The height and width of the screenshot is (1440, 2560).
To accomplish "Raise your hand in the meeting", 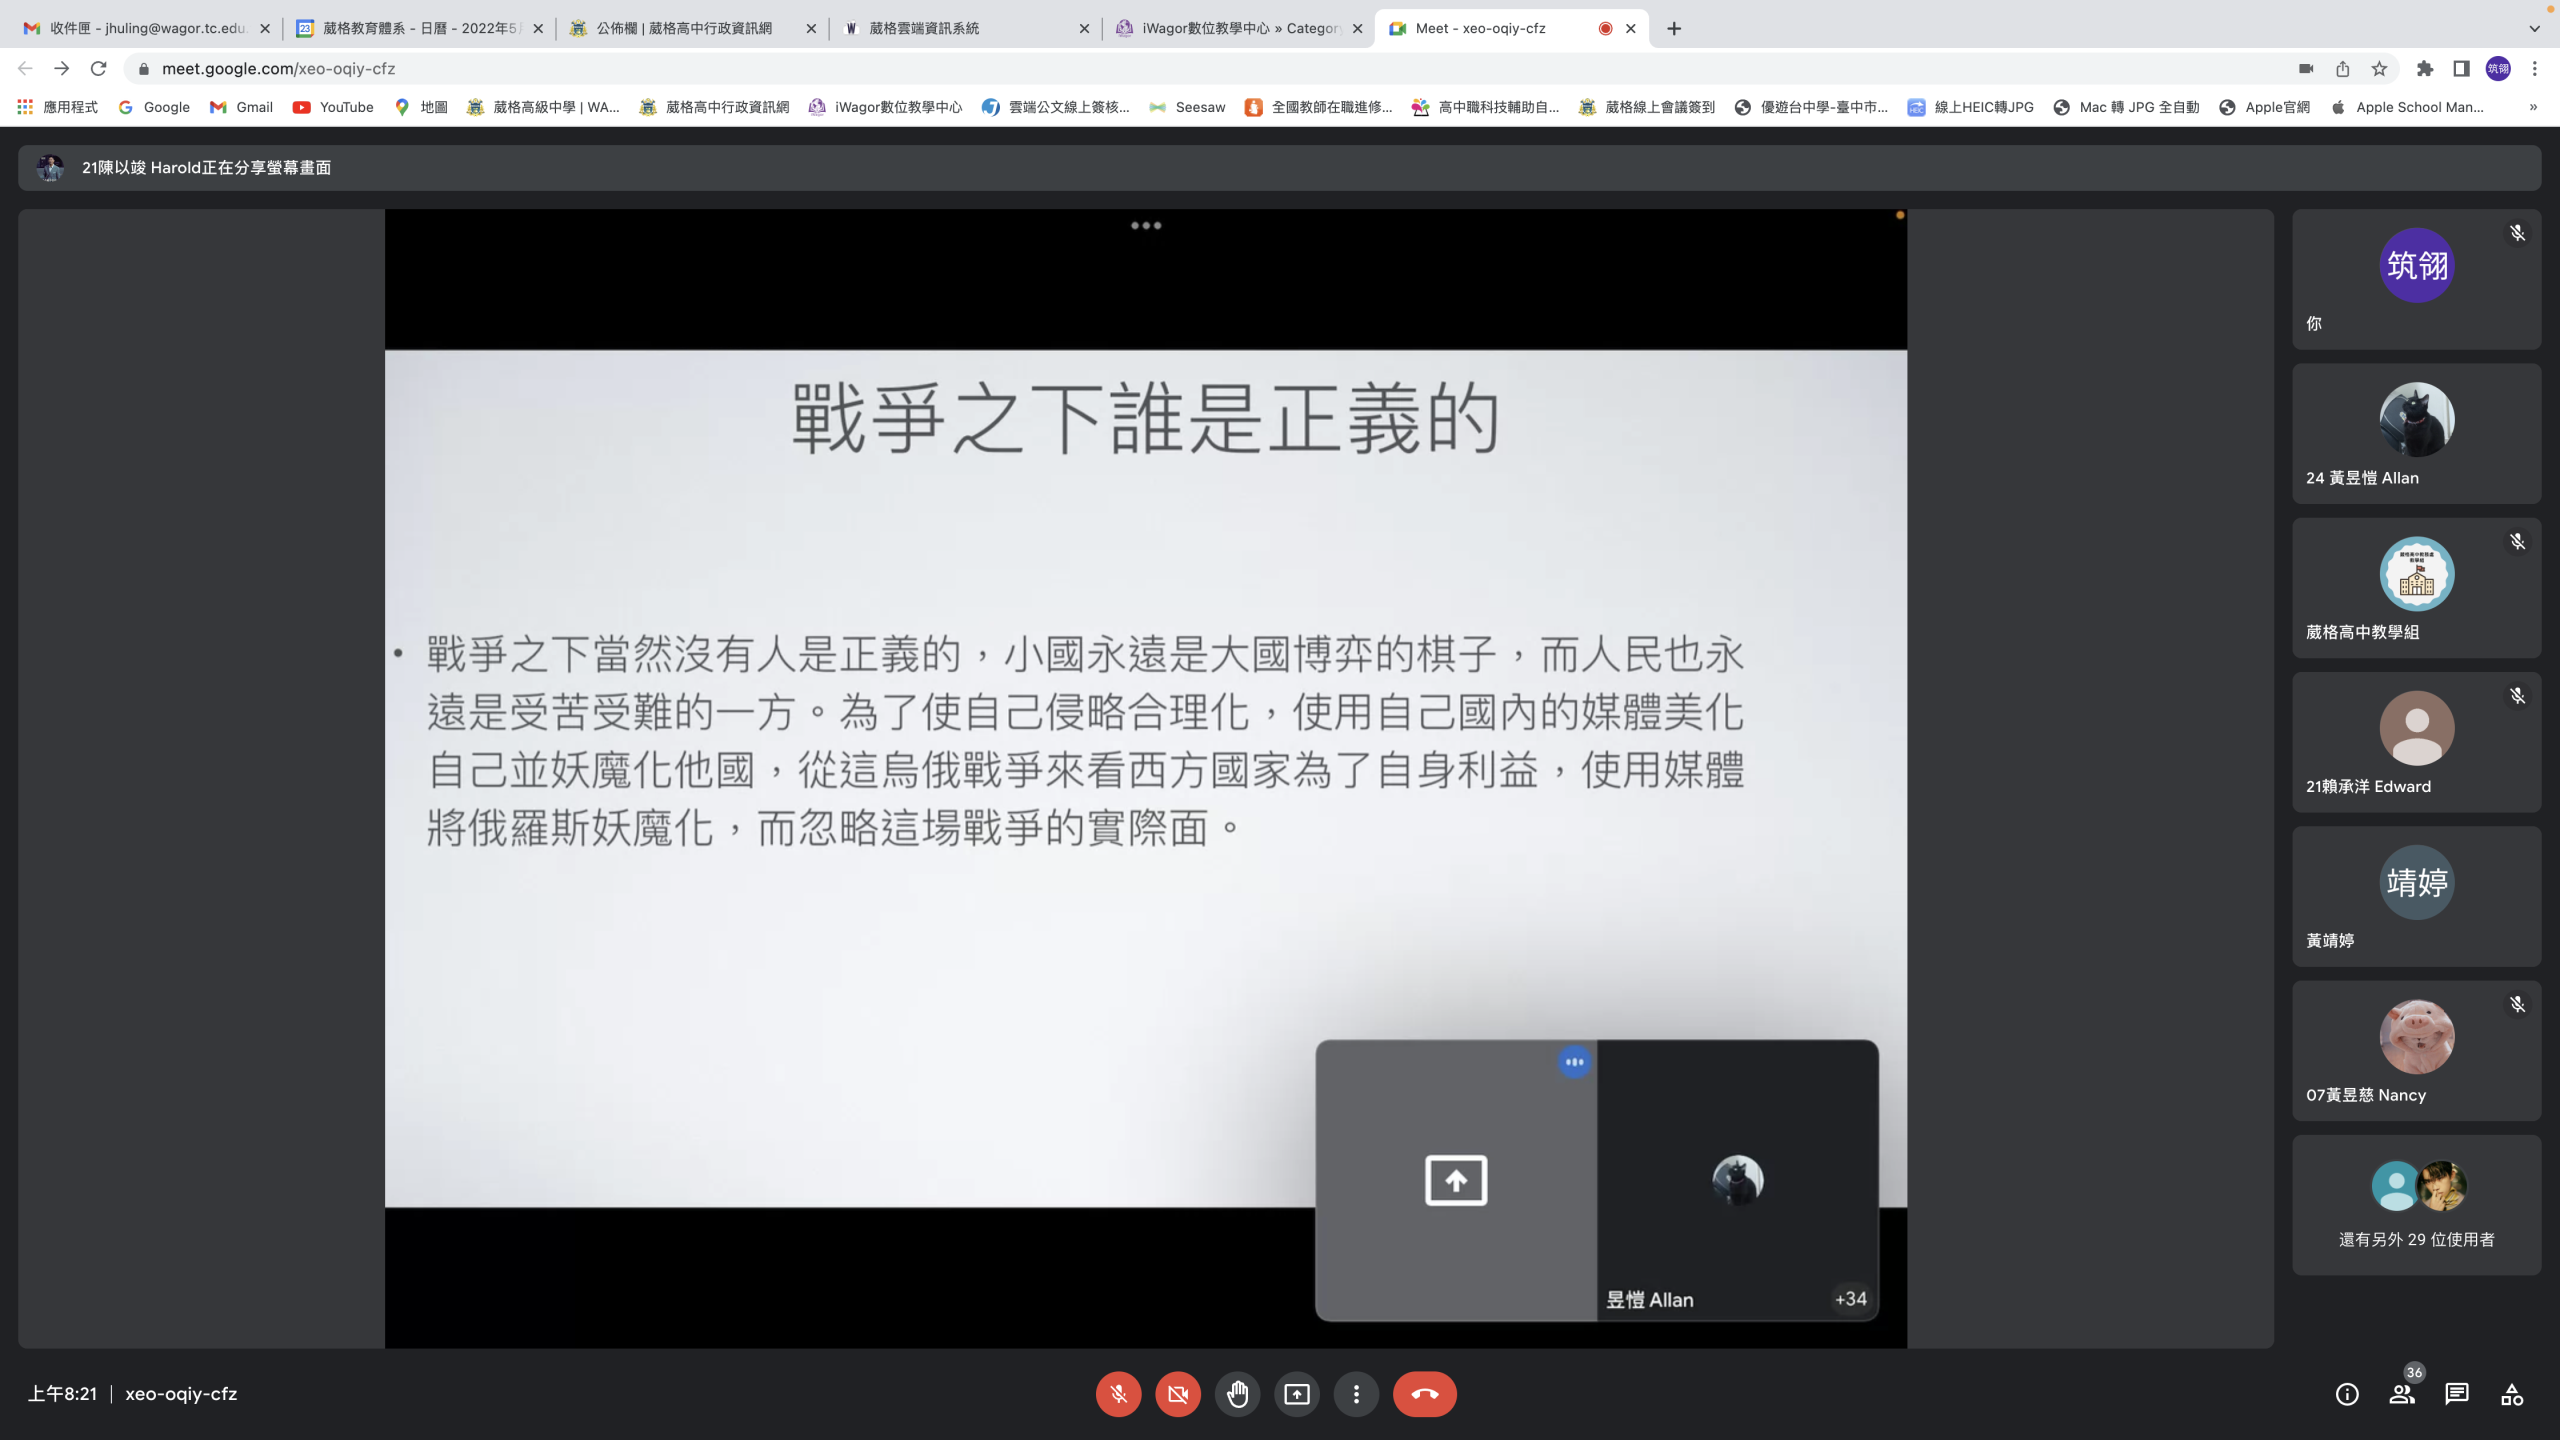I will [1238, 1394].
